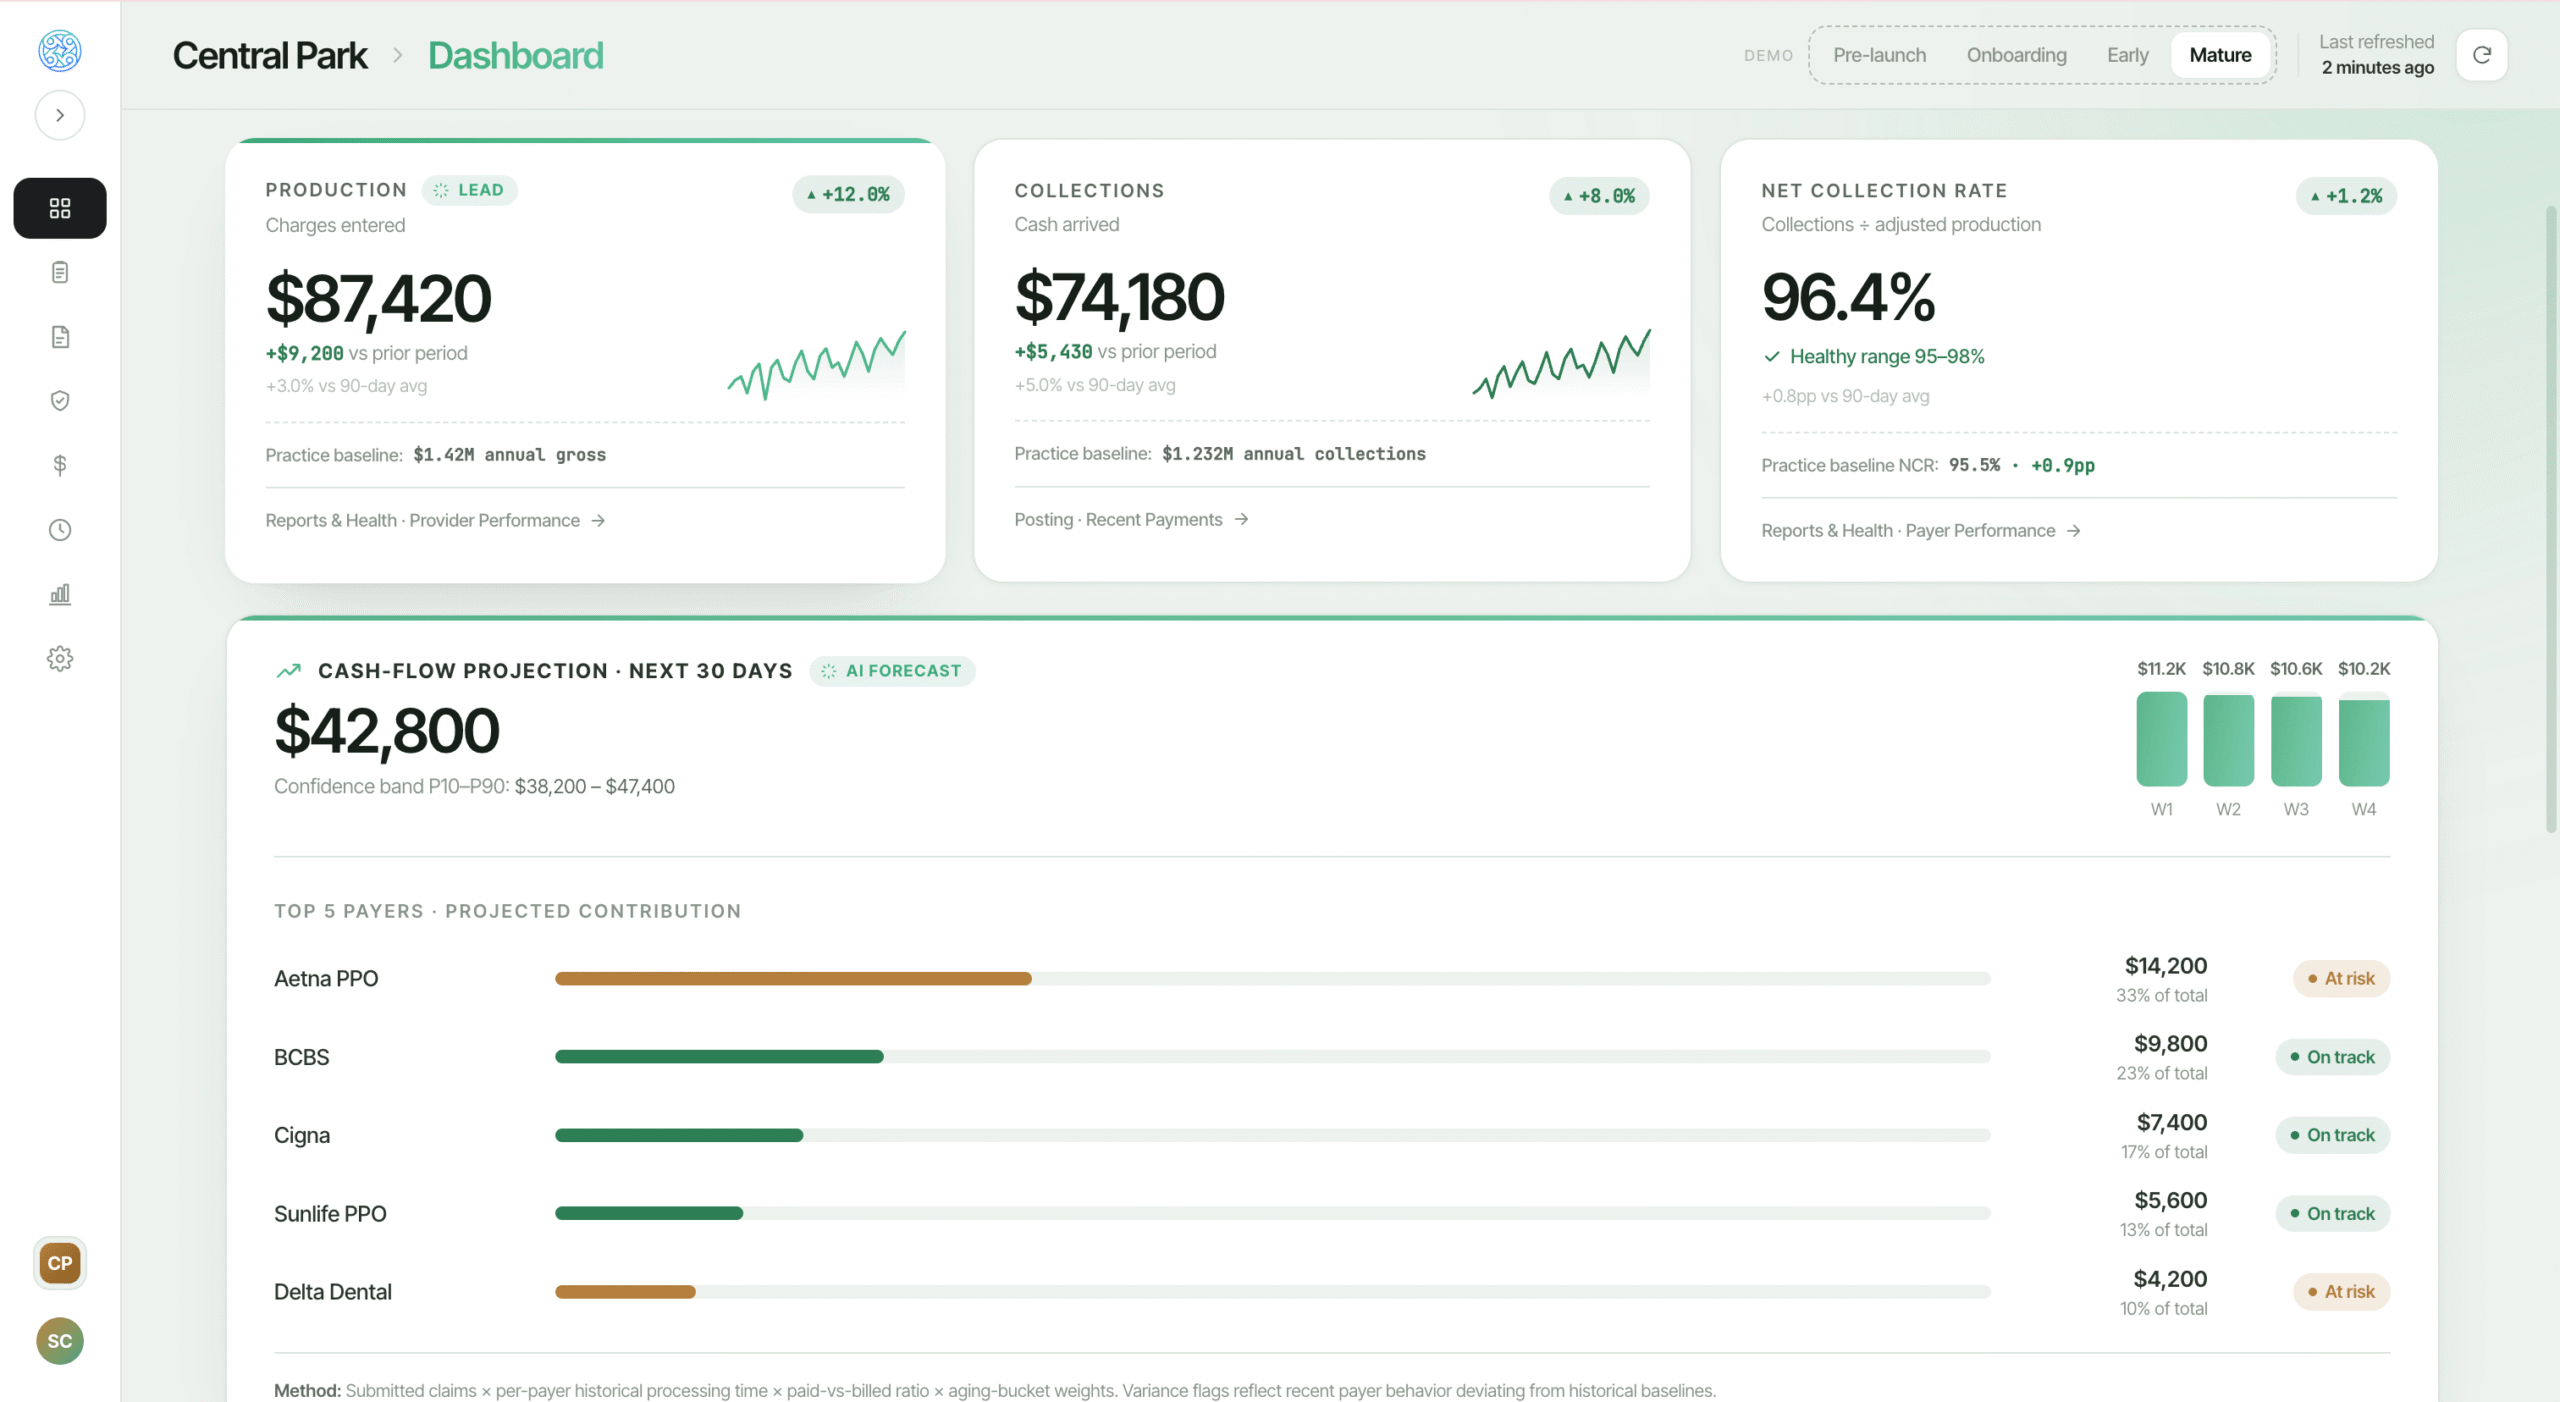Click the AI FORECAST badge

pos(892,671)
